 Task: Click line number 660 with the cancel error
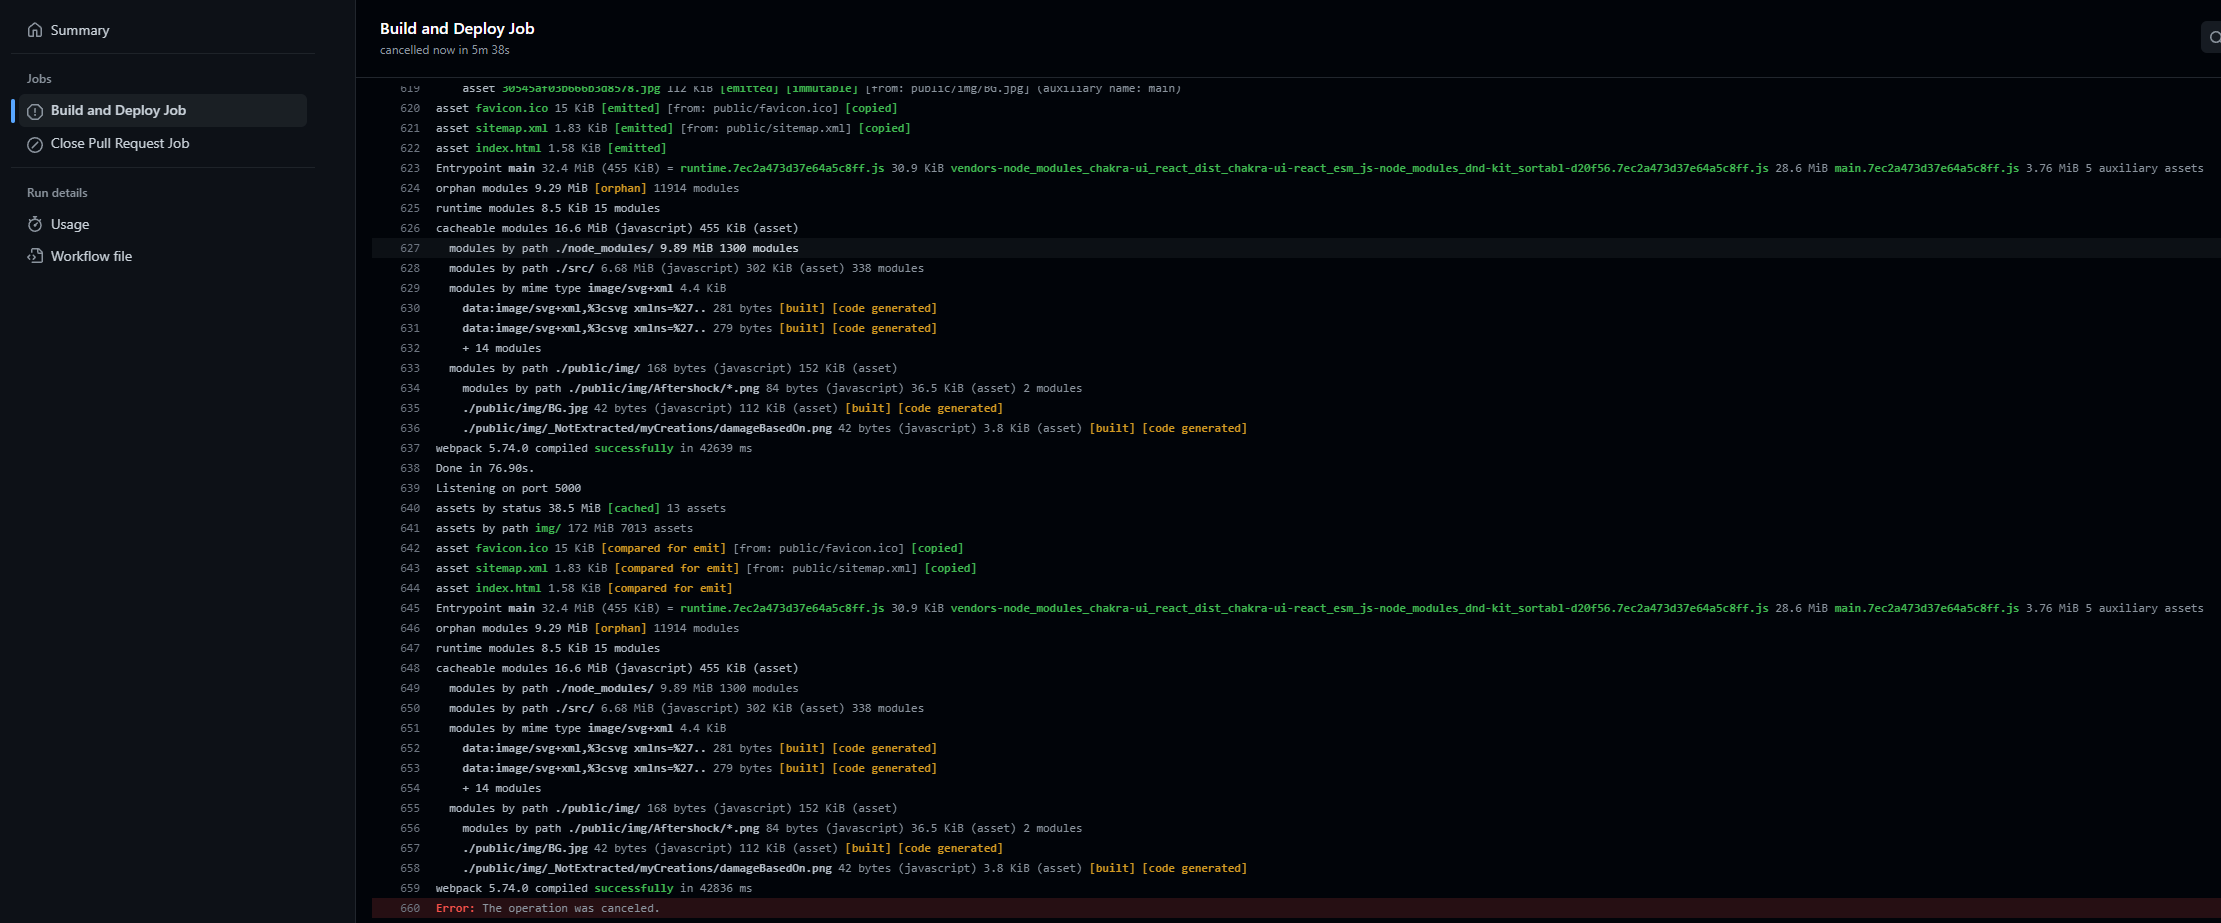tap(410, 908)
